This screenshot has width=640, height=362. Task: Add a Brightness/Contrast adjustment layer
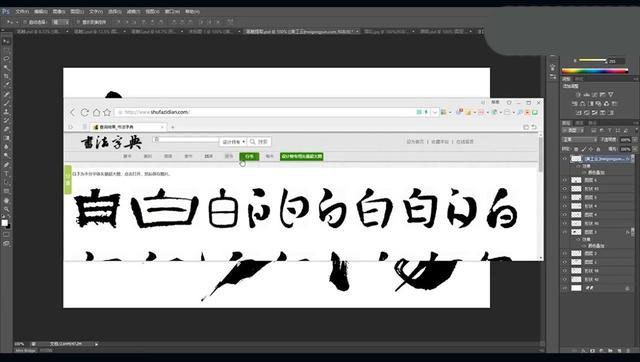[578, 95]
